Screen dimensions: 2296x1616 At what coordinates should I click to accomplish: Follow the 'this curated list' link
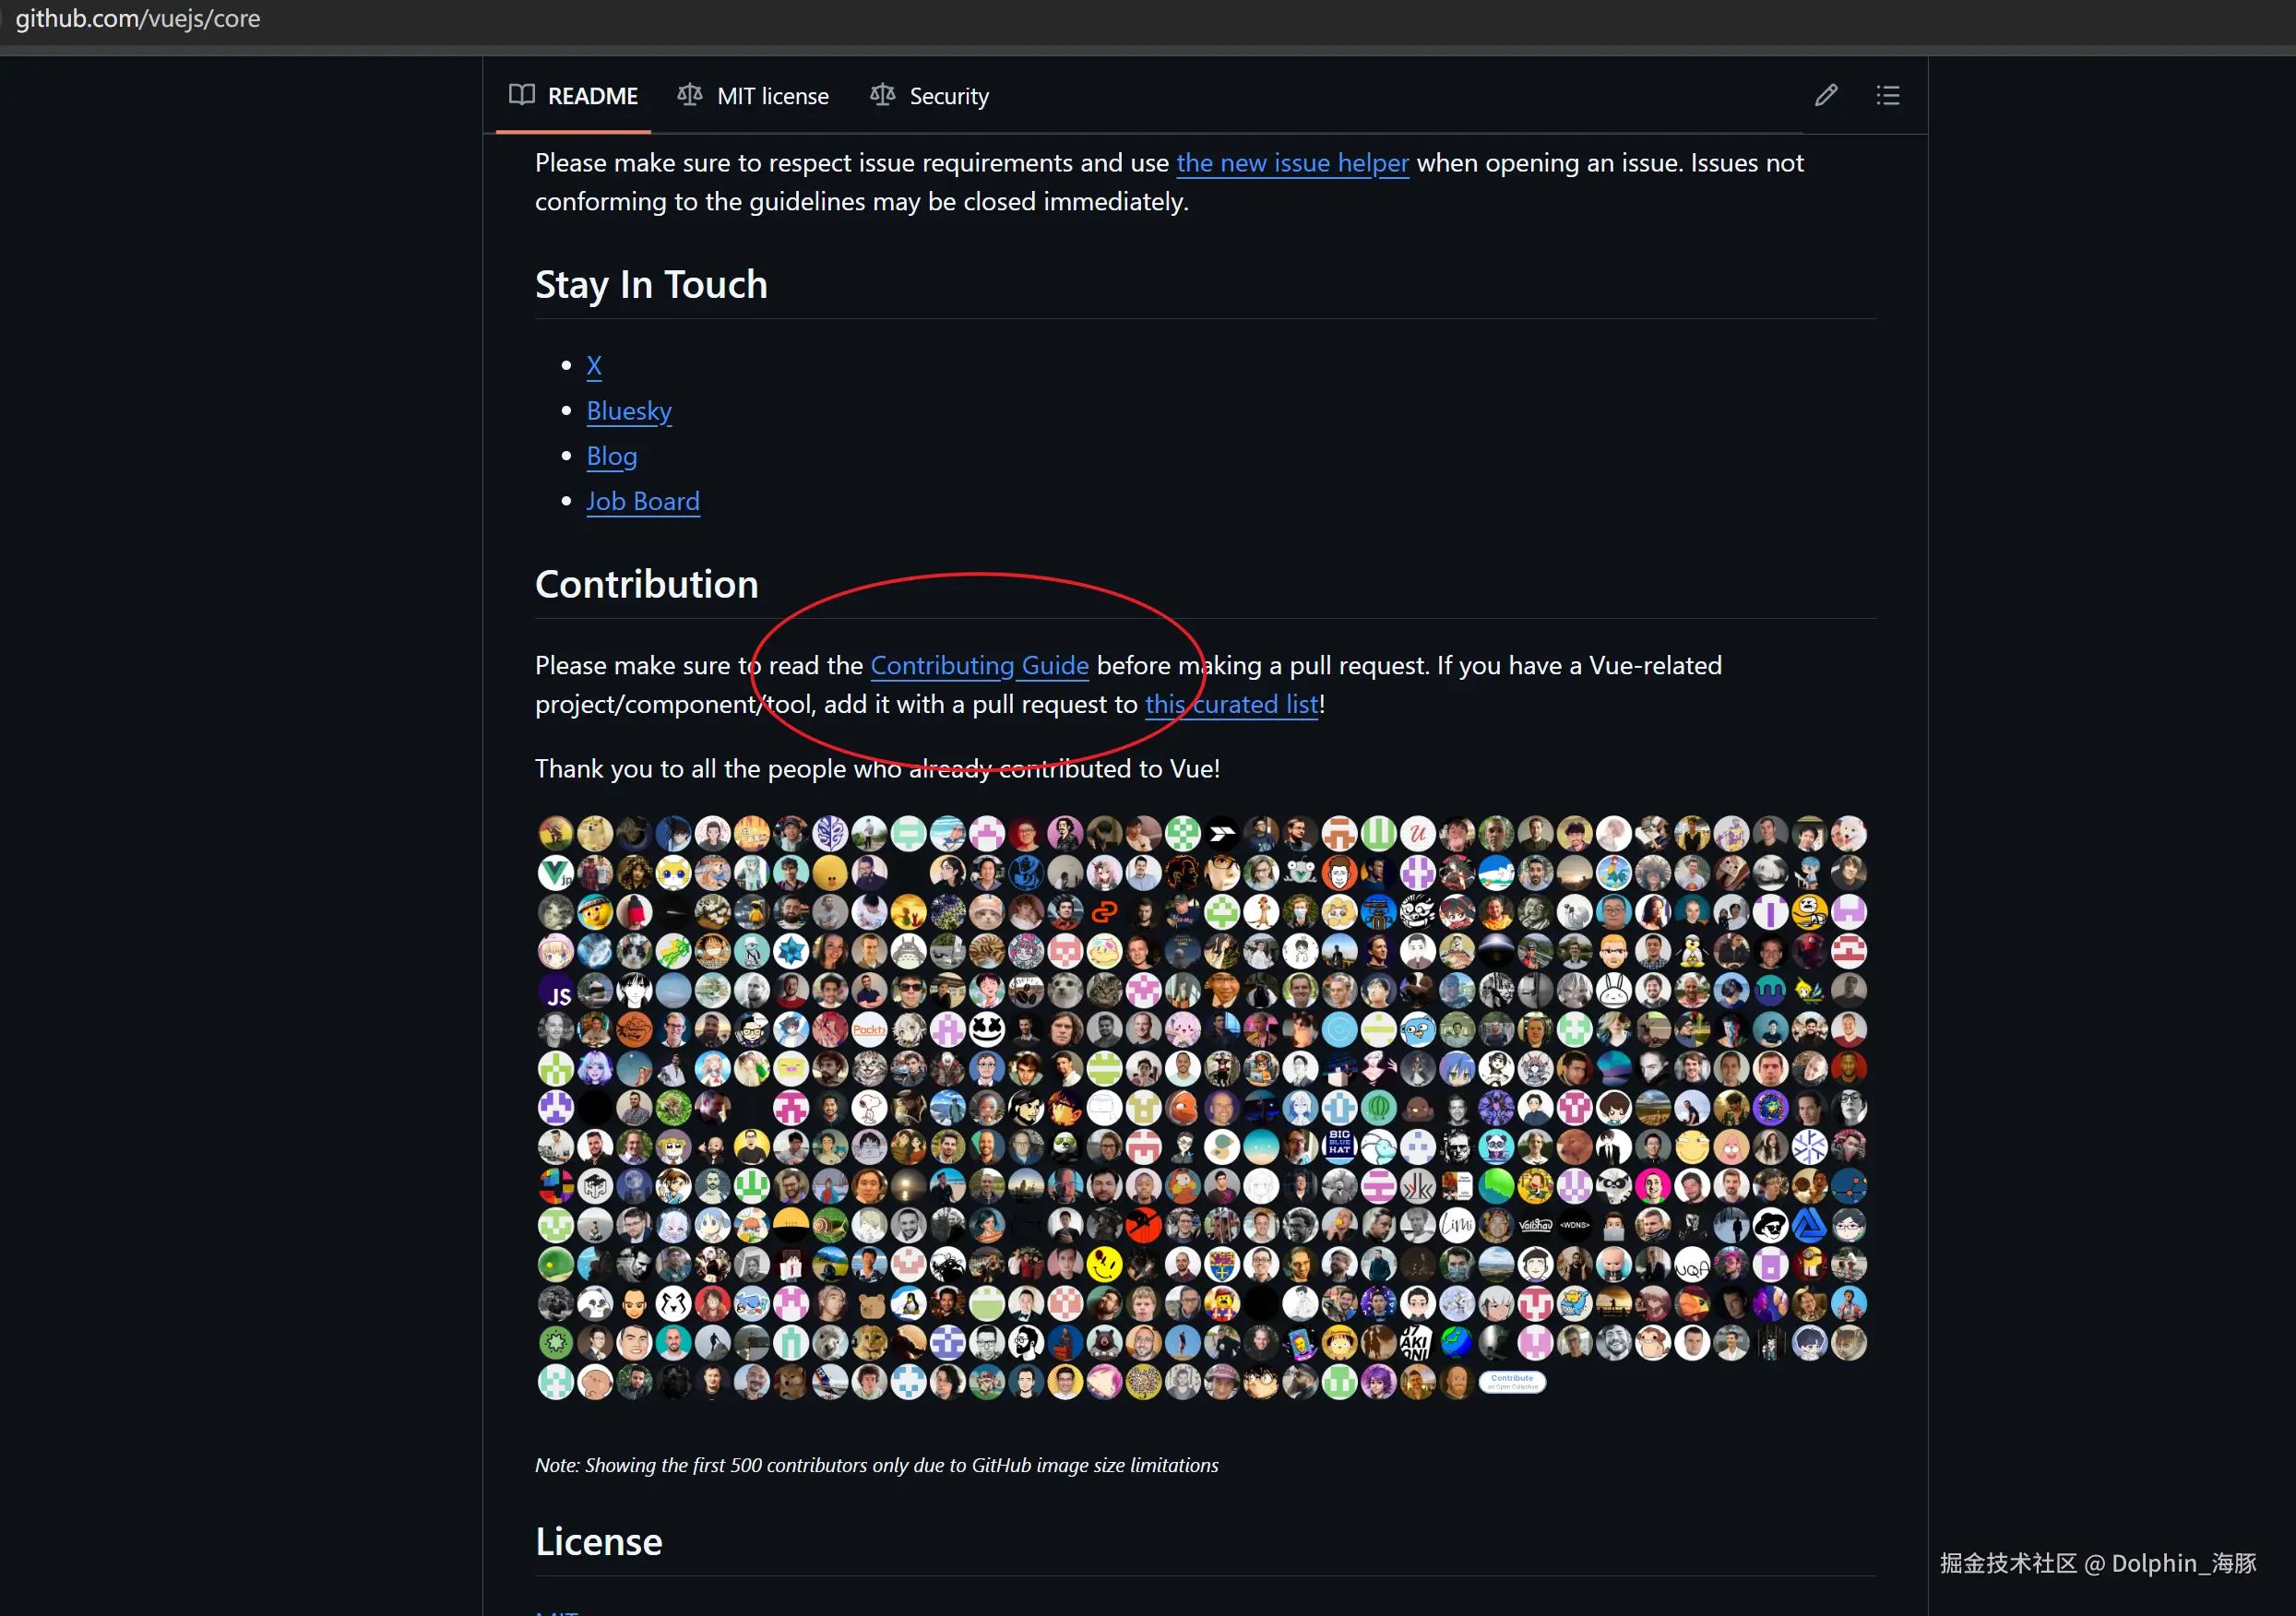pyautogui.click(x=1231, y=704)
